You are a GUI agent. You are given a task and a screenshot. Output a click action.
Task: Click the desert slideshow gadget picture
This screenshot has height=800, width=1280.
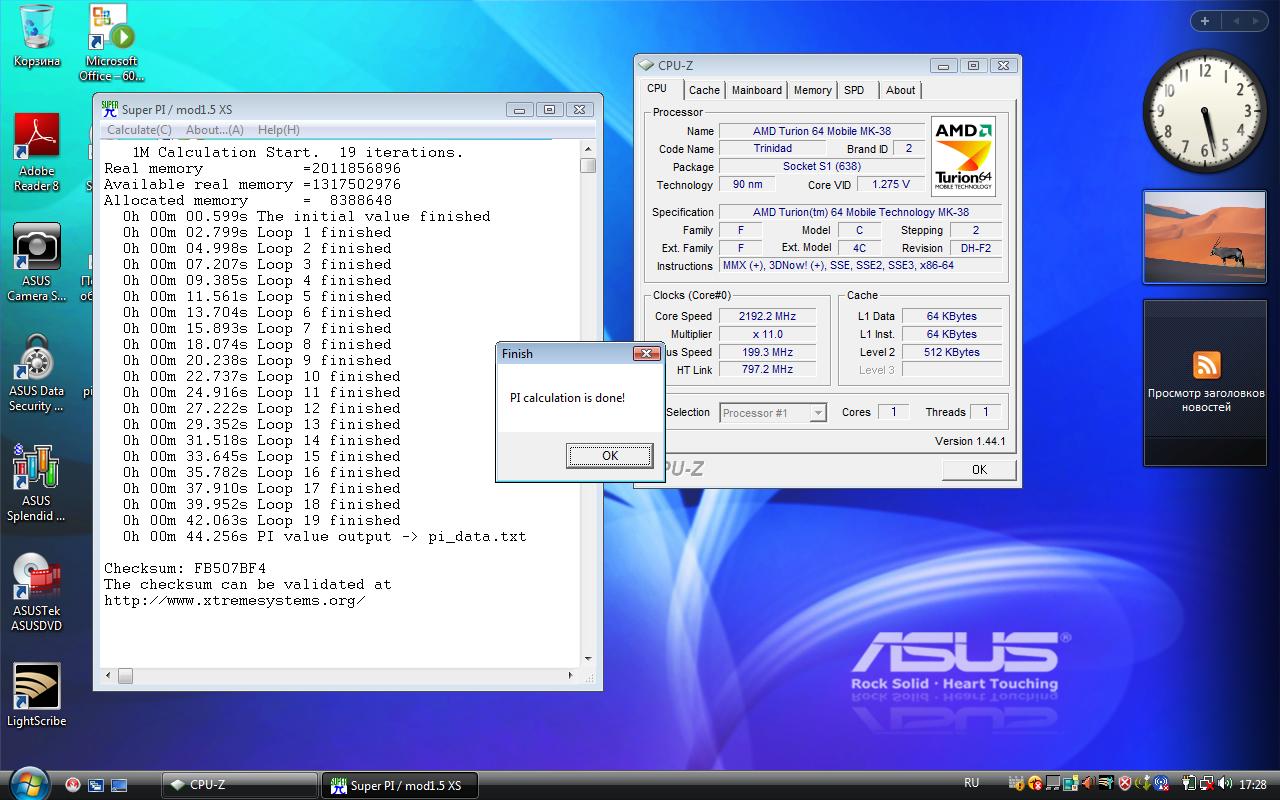coord(1204,237)
